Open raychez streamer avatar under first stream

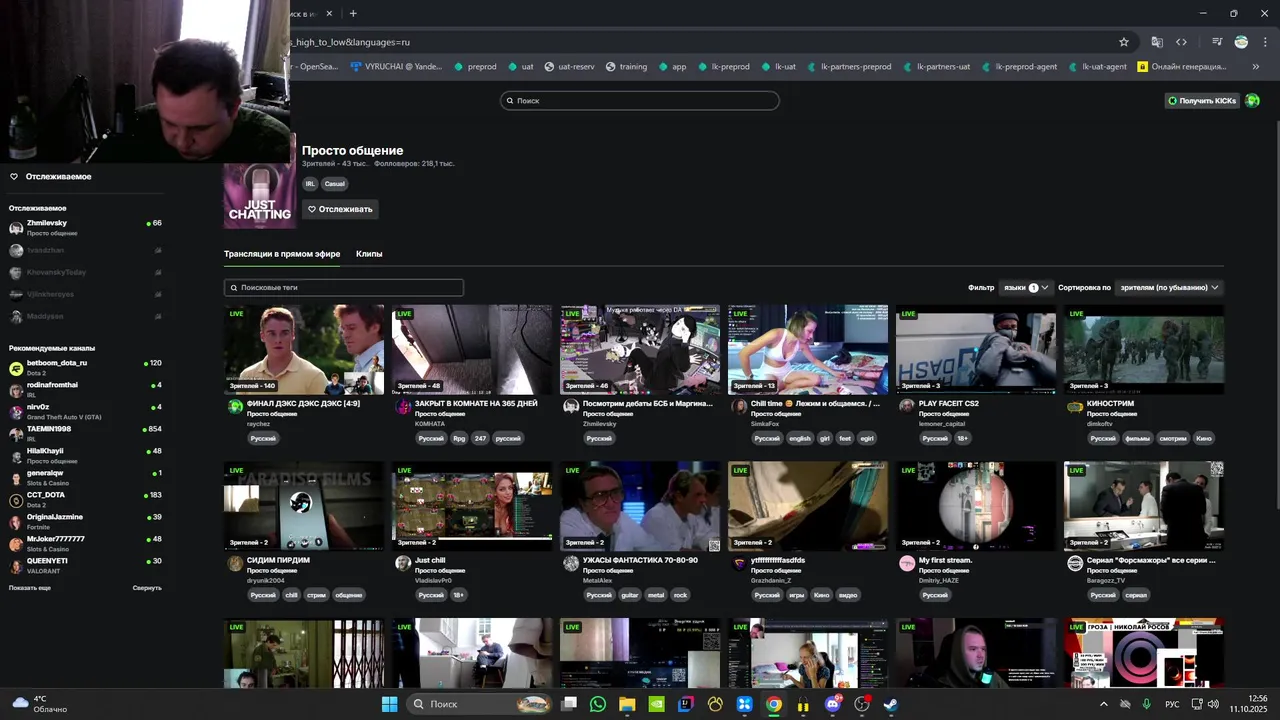(235, 407)
